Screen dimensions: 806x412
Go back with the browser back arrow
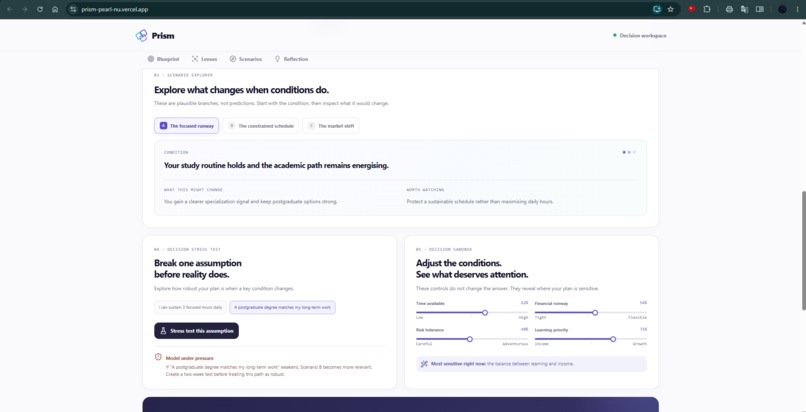[x=10, y=9]
